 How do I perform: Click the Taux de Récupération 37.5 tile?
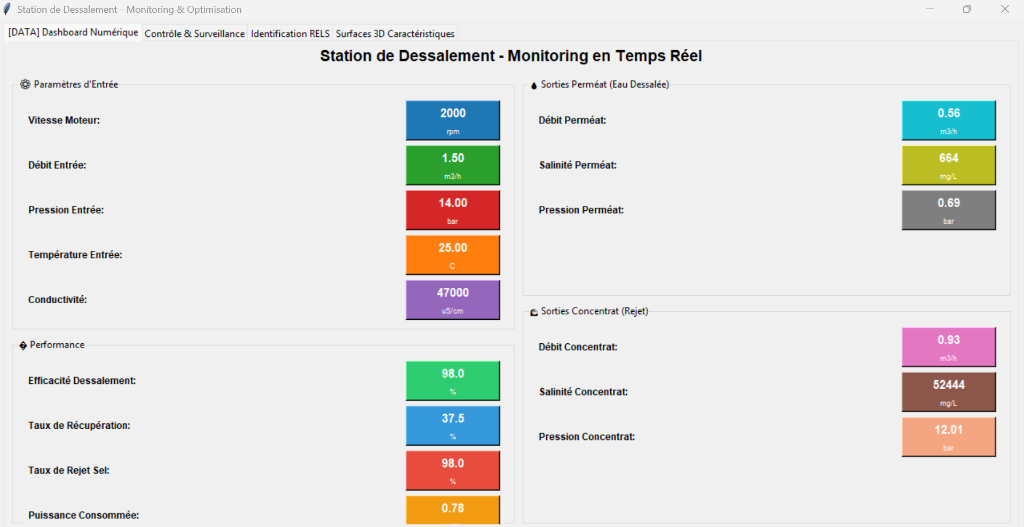coord(453,426)
